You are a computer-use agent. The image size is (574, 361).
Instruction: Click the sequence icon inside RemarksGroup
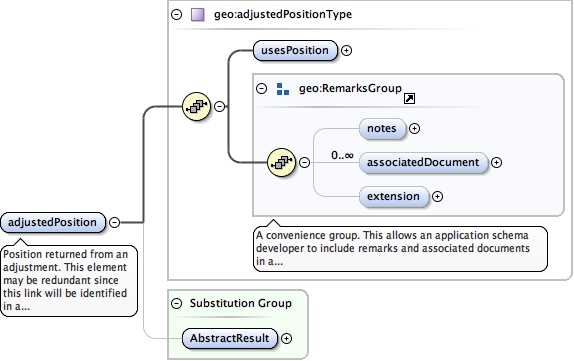tap(282, 162)
